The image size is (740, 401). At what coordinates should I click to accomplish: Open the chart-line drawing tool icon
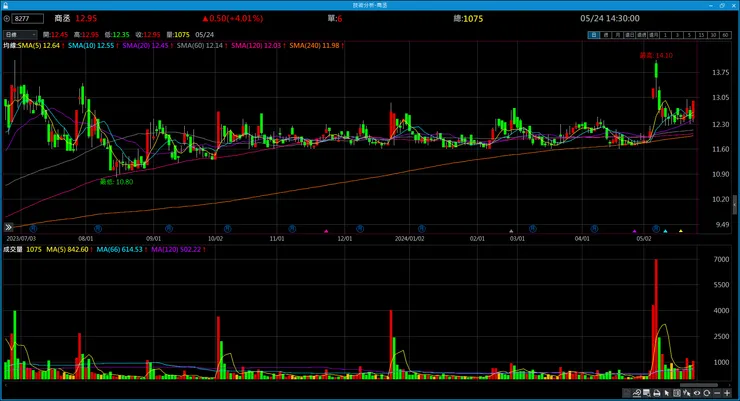pos(637,393)
